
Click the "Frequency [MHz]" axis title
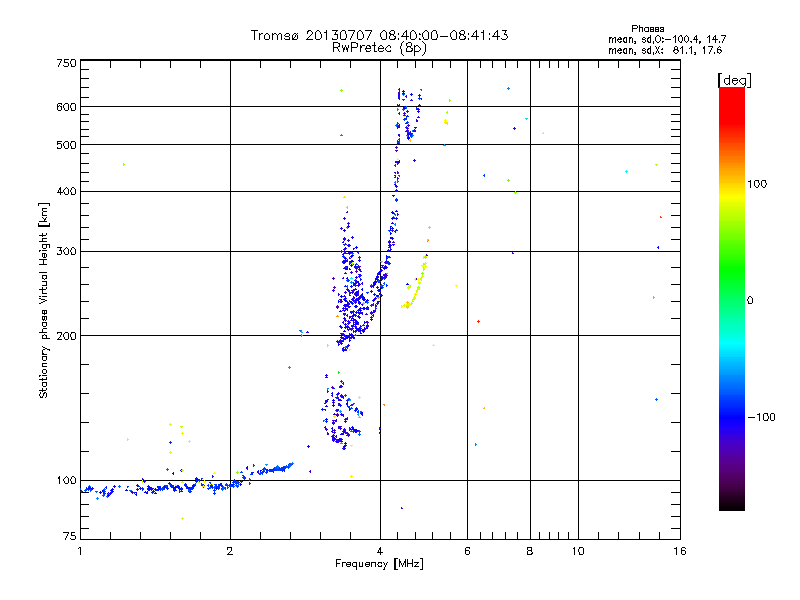click(x=379, y=564)
